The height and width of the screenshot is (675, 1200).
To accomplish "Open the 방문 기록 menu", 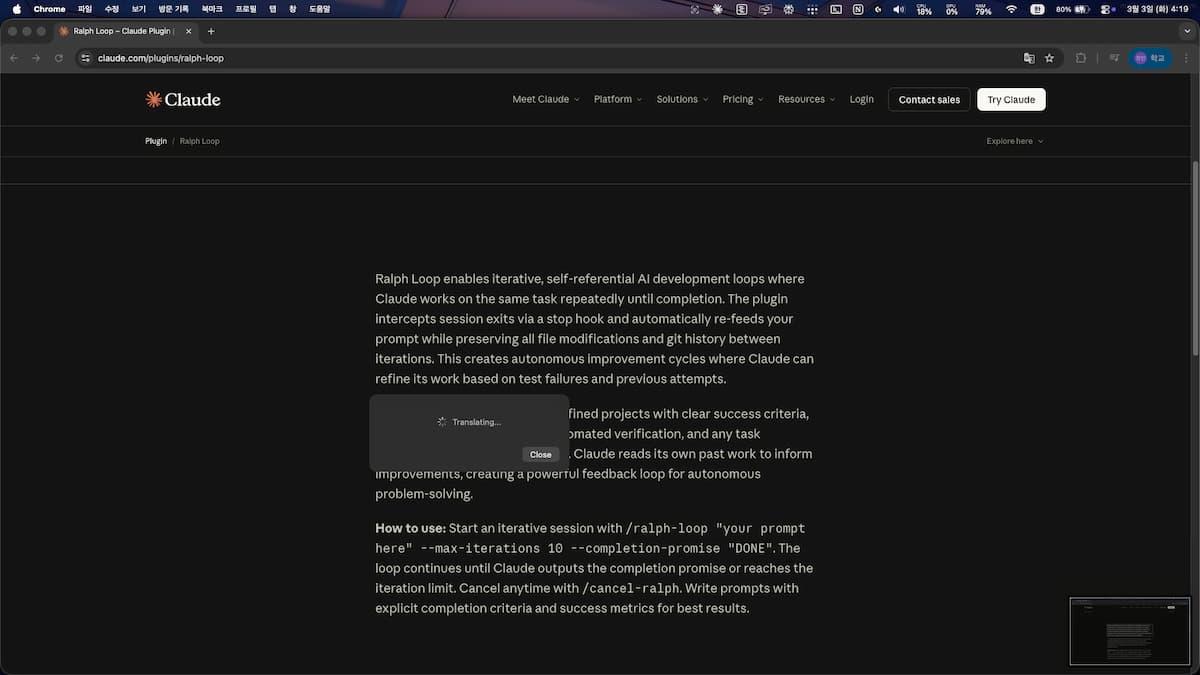I will [173, 9].
